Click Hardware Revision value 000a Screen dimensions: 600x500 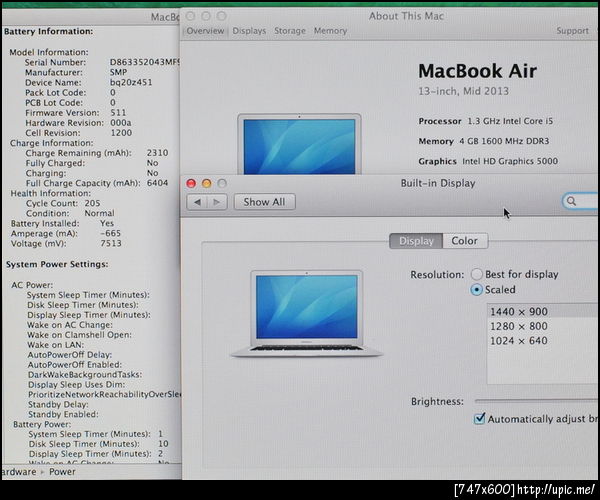(121, 123)
